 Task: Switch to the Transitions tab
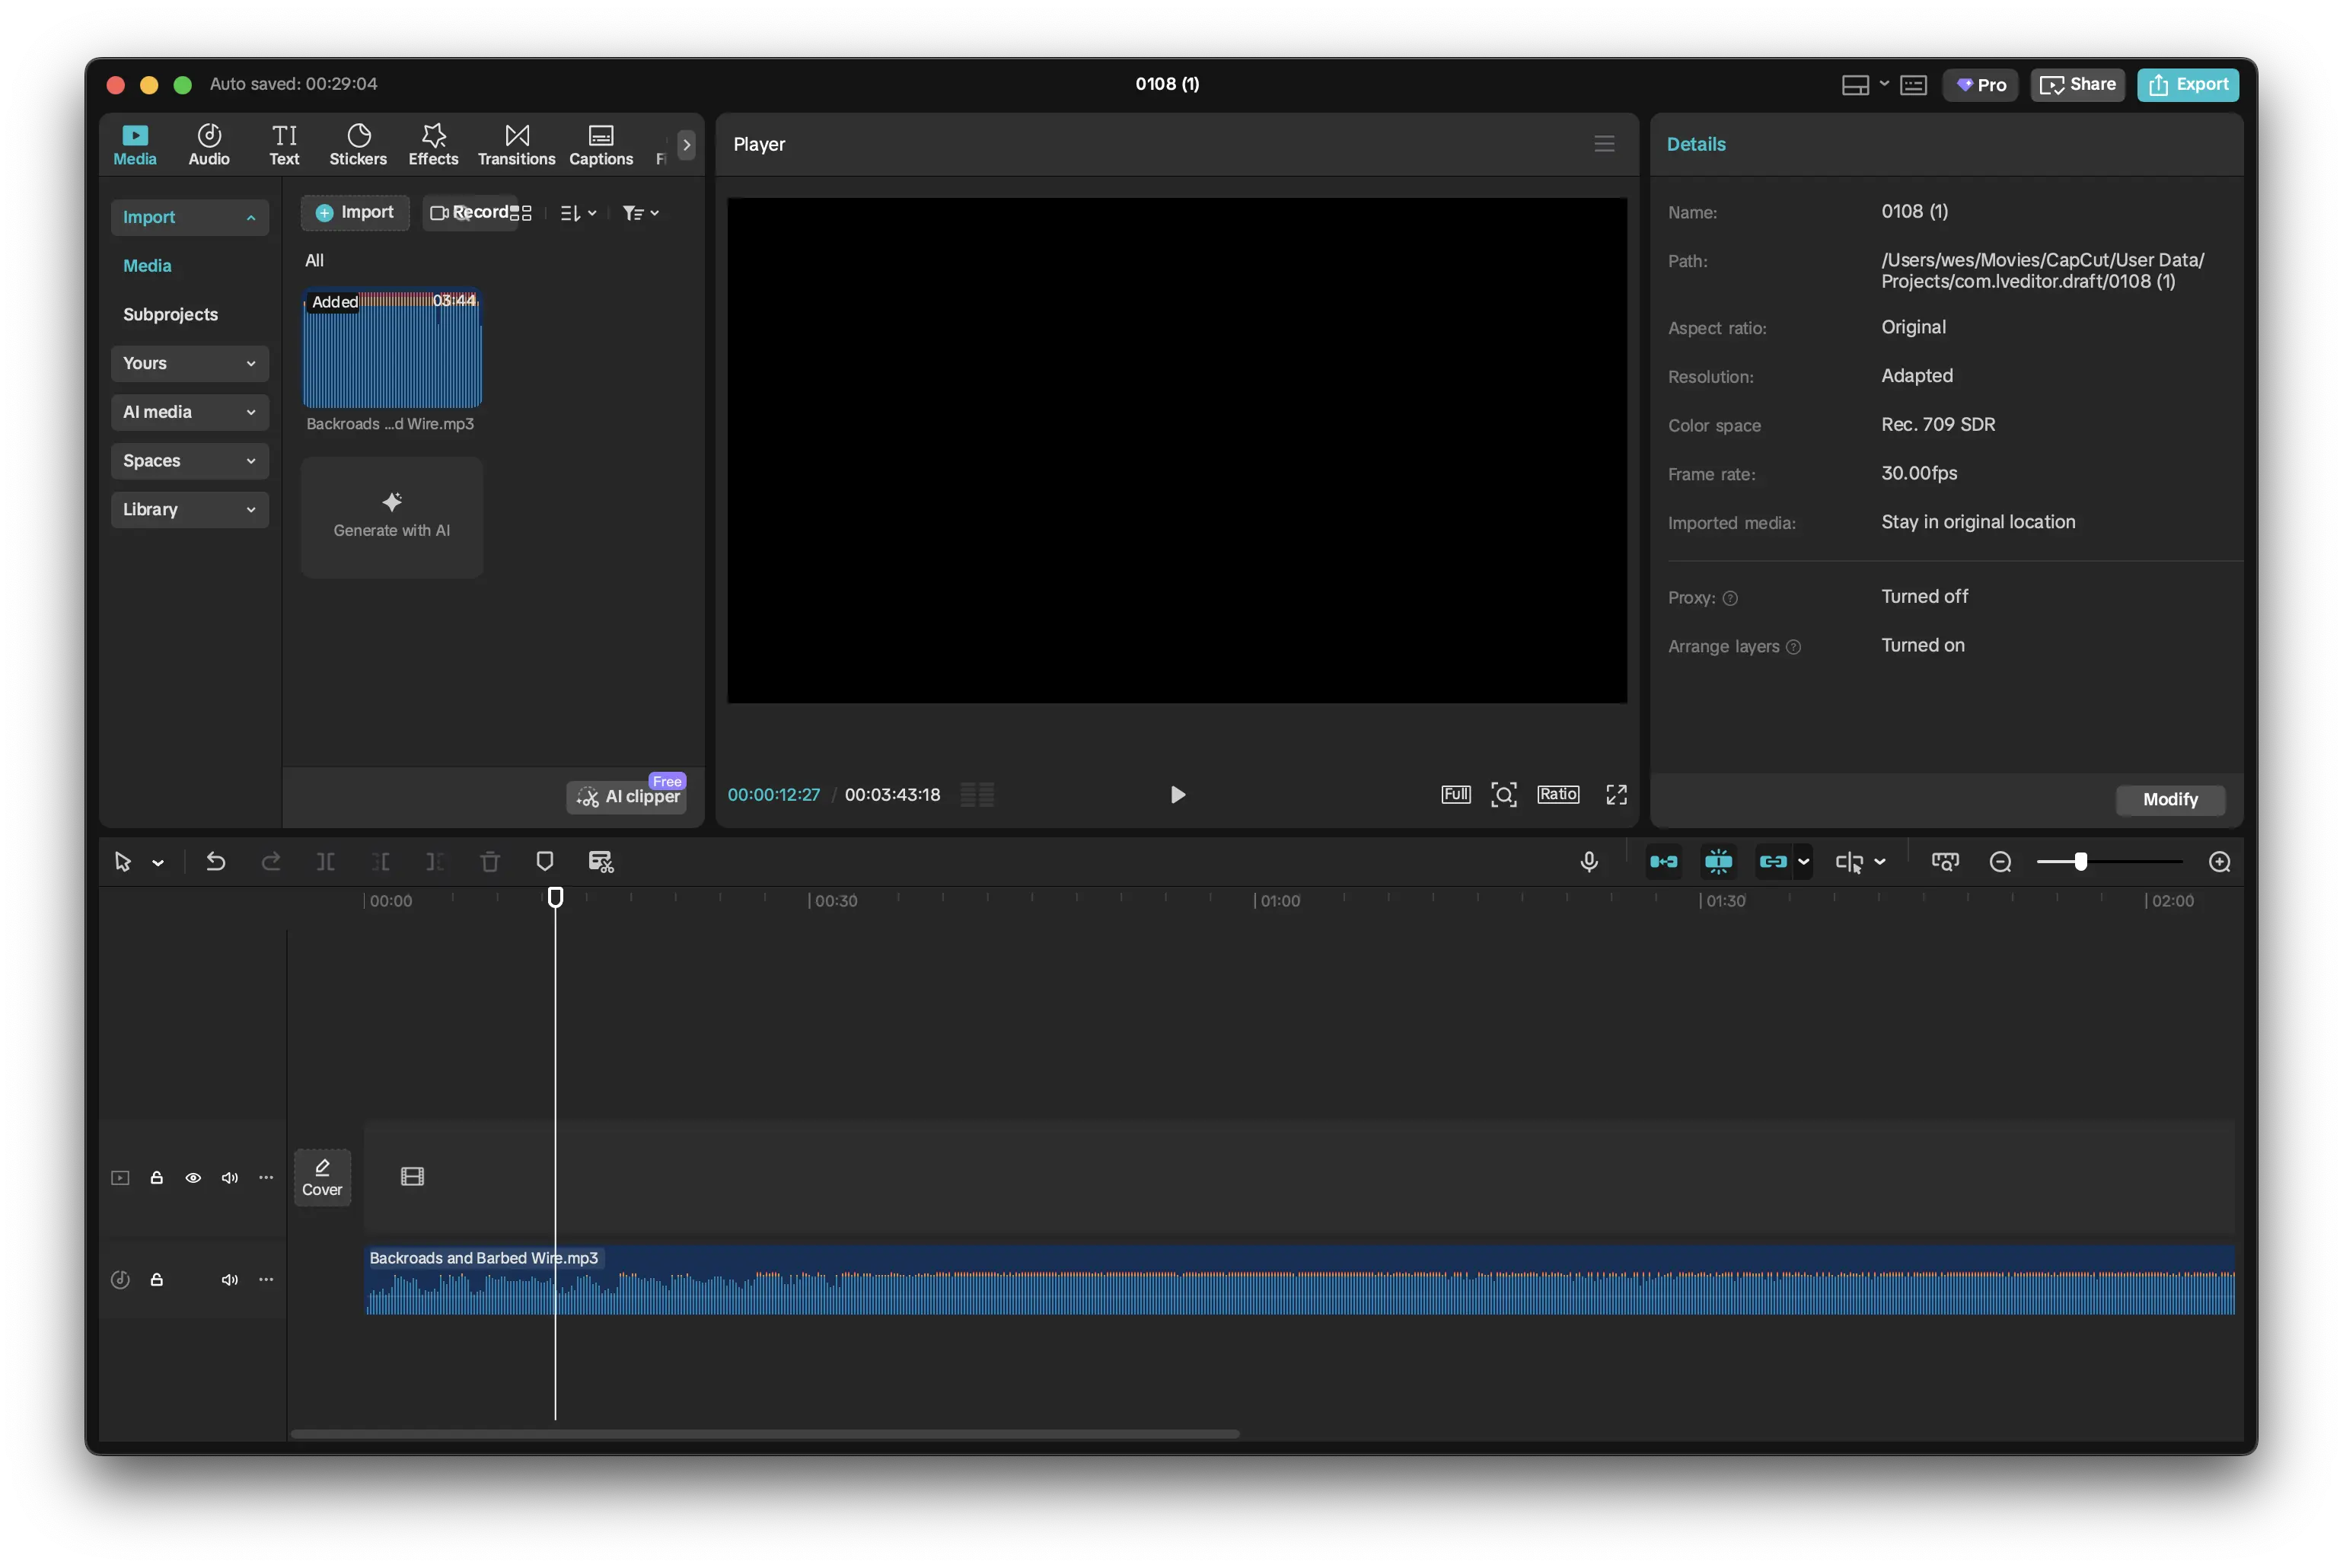515,143
